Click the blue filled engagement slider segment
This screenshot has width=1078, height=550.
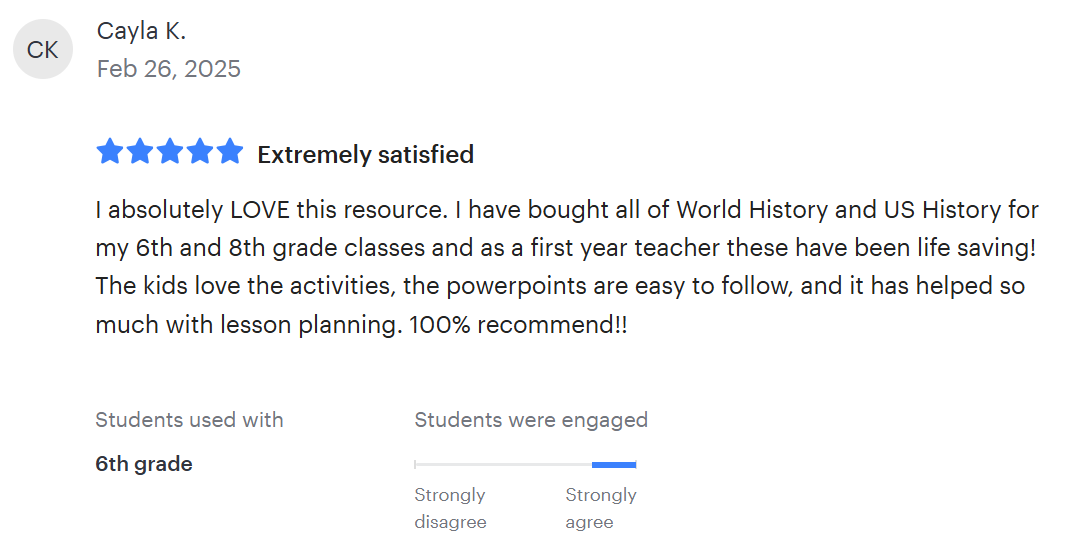613,464
